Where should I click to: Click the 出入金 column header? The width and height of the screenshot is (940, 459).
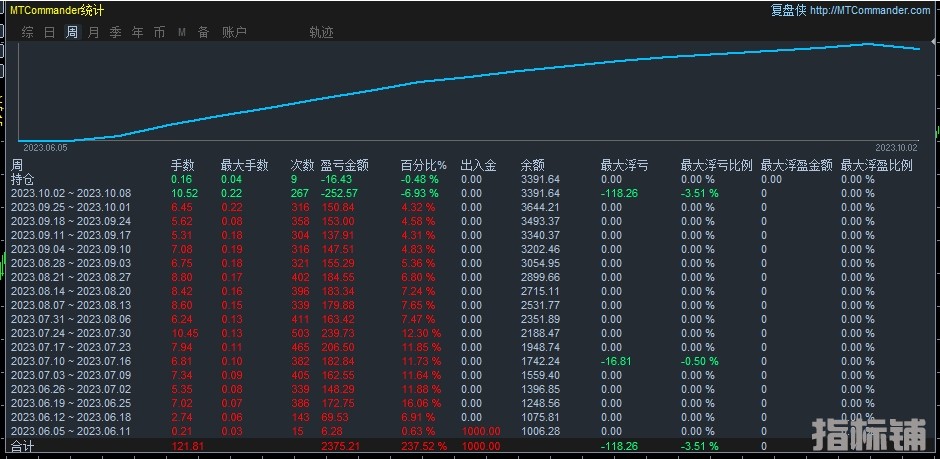pyautogui.click(x=478, y=166)
